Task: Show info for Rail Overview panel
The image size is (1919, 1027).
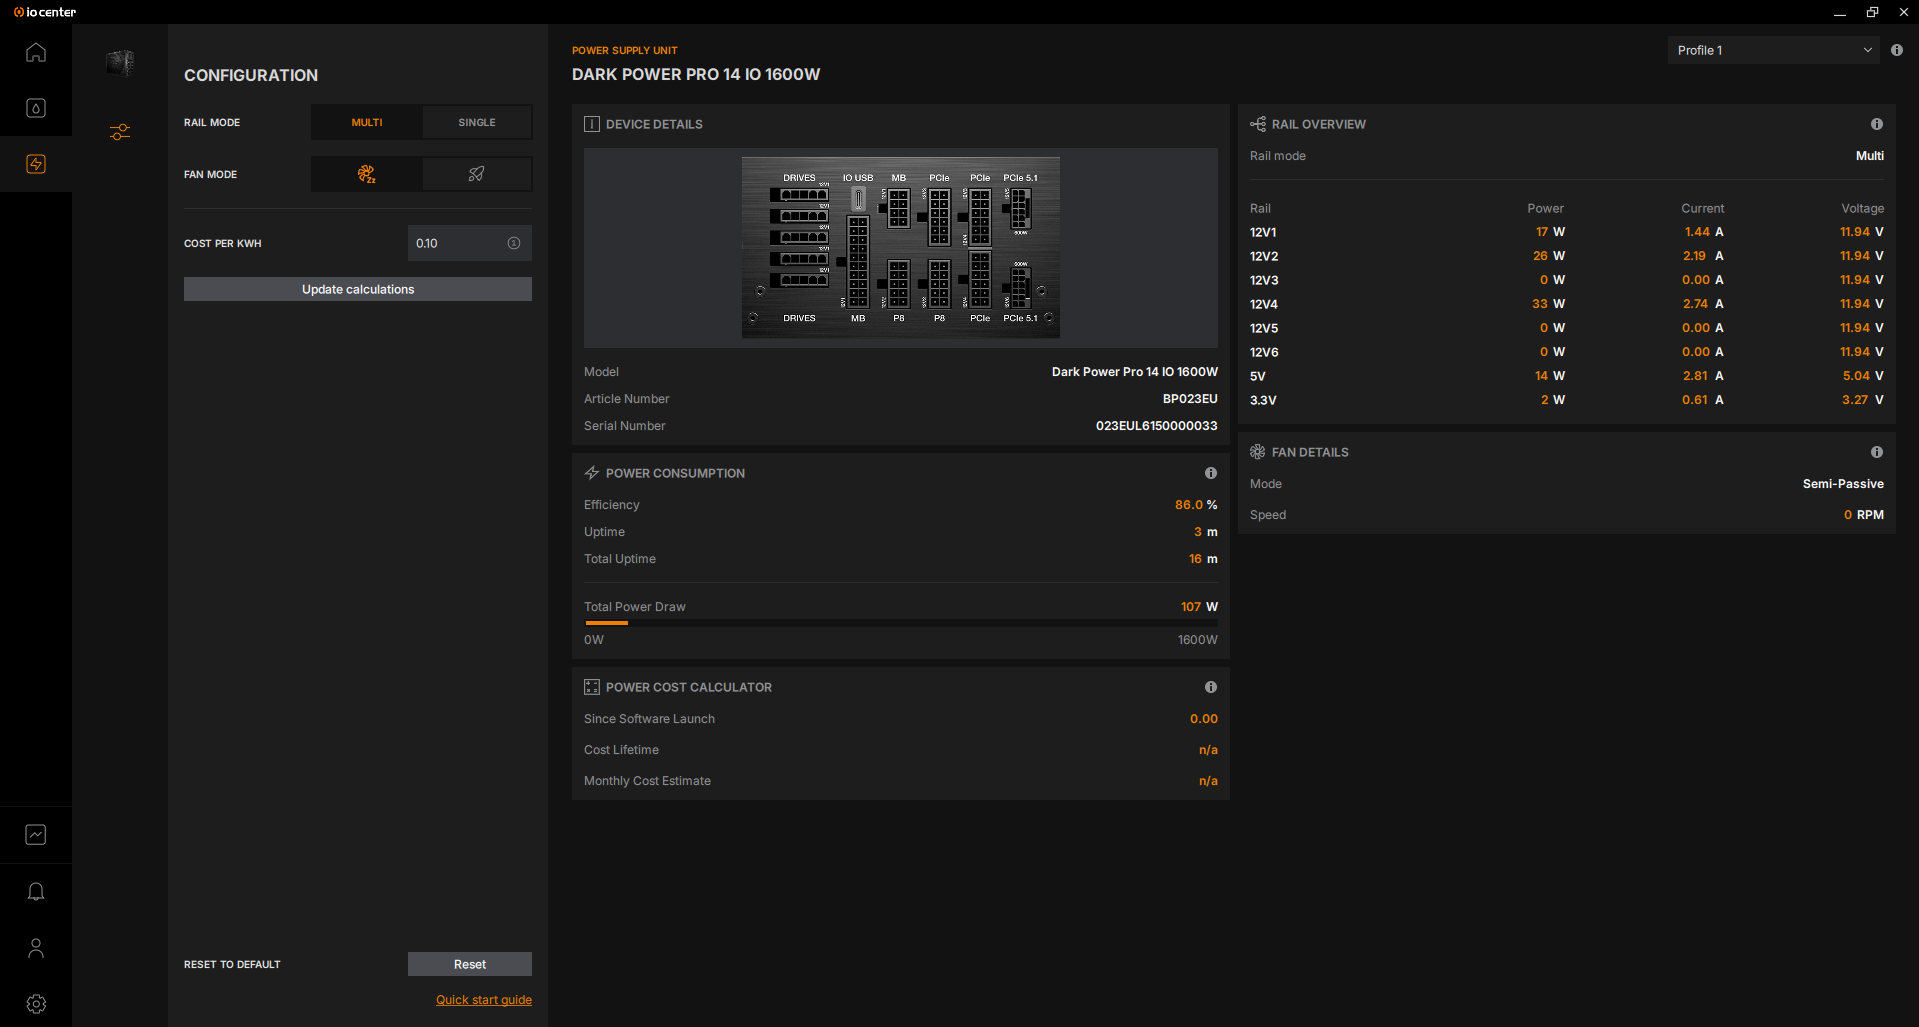Action: pyautogui.click(x=1877, y=124)
